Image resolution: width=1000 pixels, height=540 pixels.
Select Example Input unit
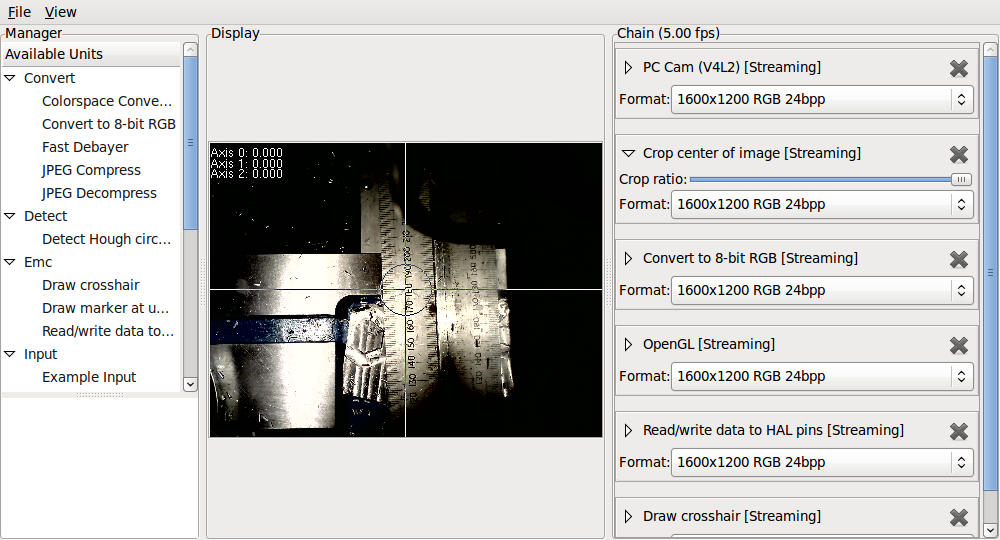click(89, 377)
